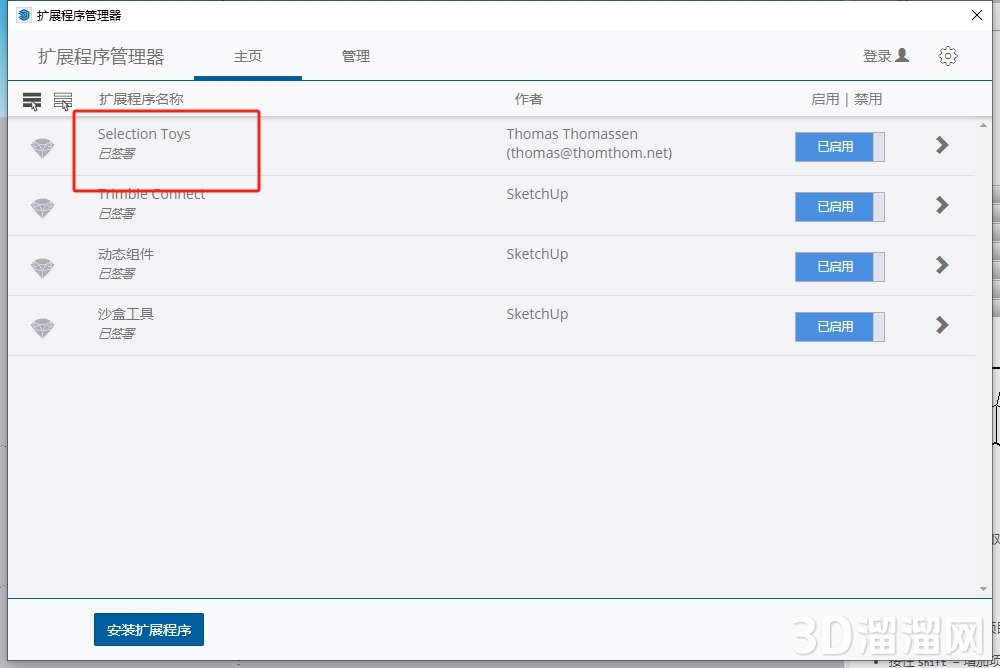Viewport: 1000px width, 668px height.
Task: Switch to the 管理 tab
Action: (356, 56)
